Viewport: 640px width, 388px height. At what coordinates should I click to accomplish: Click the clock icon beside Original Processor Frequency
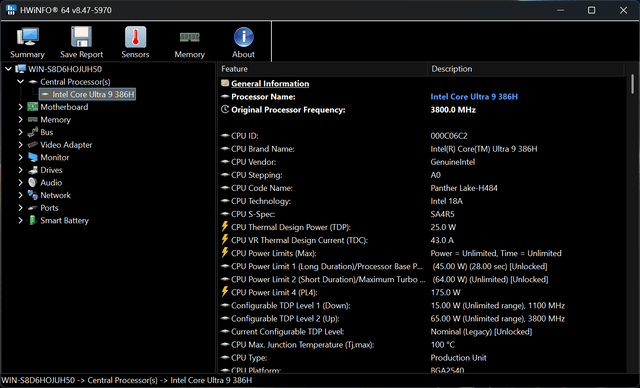[x=224, y=109]
